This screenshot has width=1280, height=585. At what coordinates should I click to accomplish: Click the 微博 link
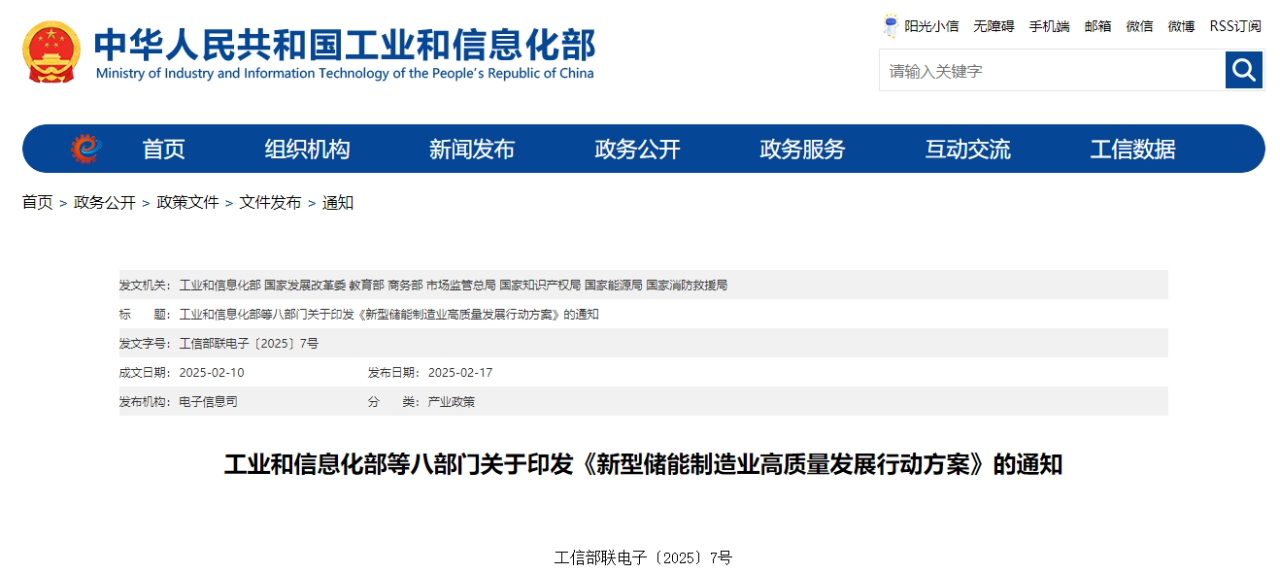tap(1181, 26)
